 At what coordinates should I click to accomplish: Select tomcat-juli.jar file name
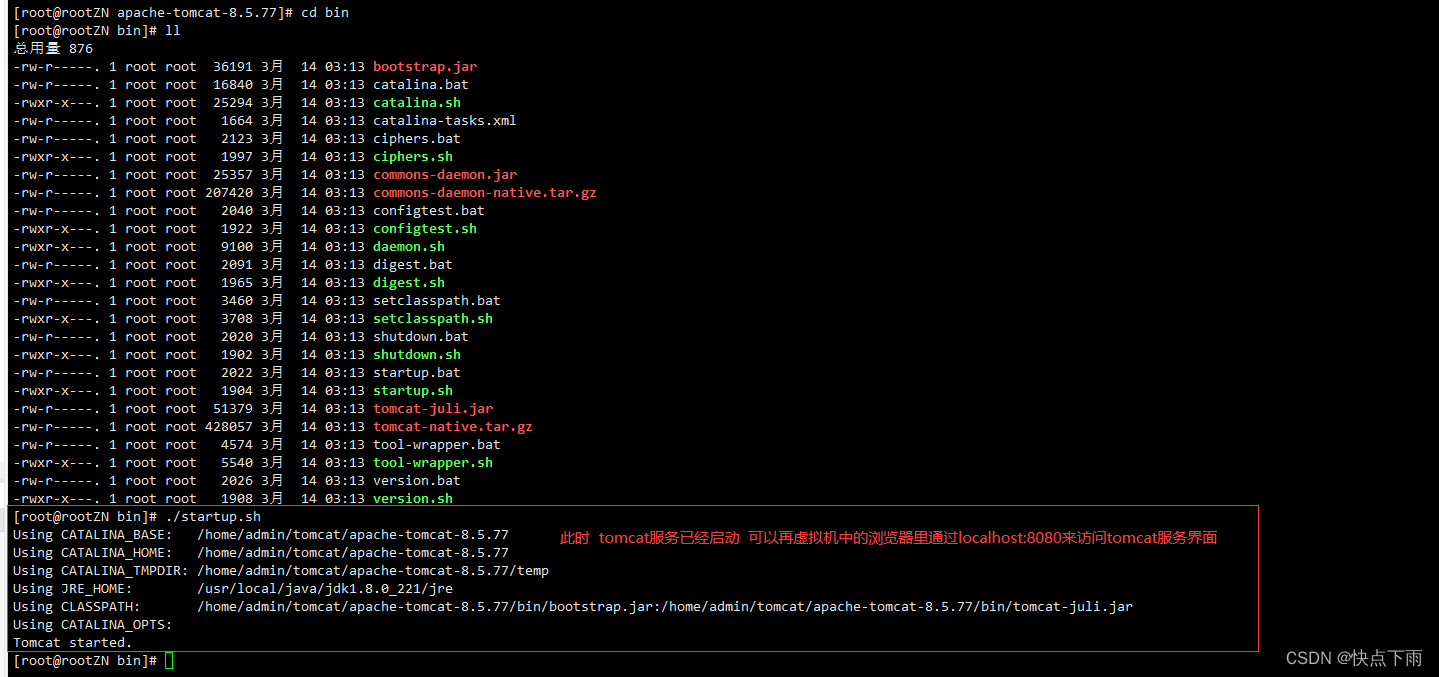[433, 408]
